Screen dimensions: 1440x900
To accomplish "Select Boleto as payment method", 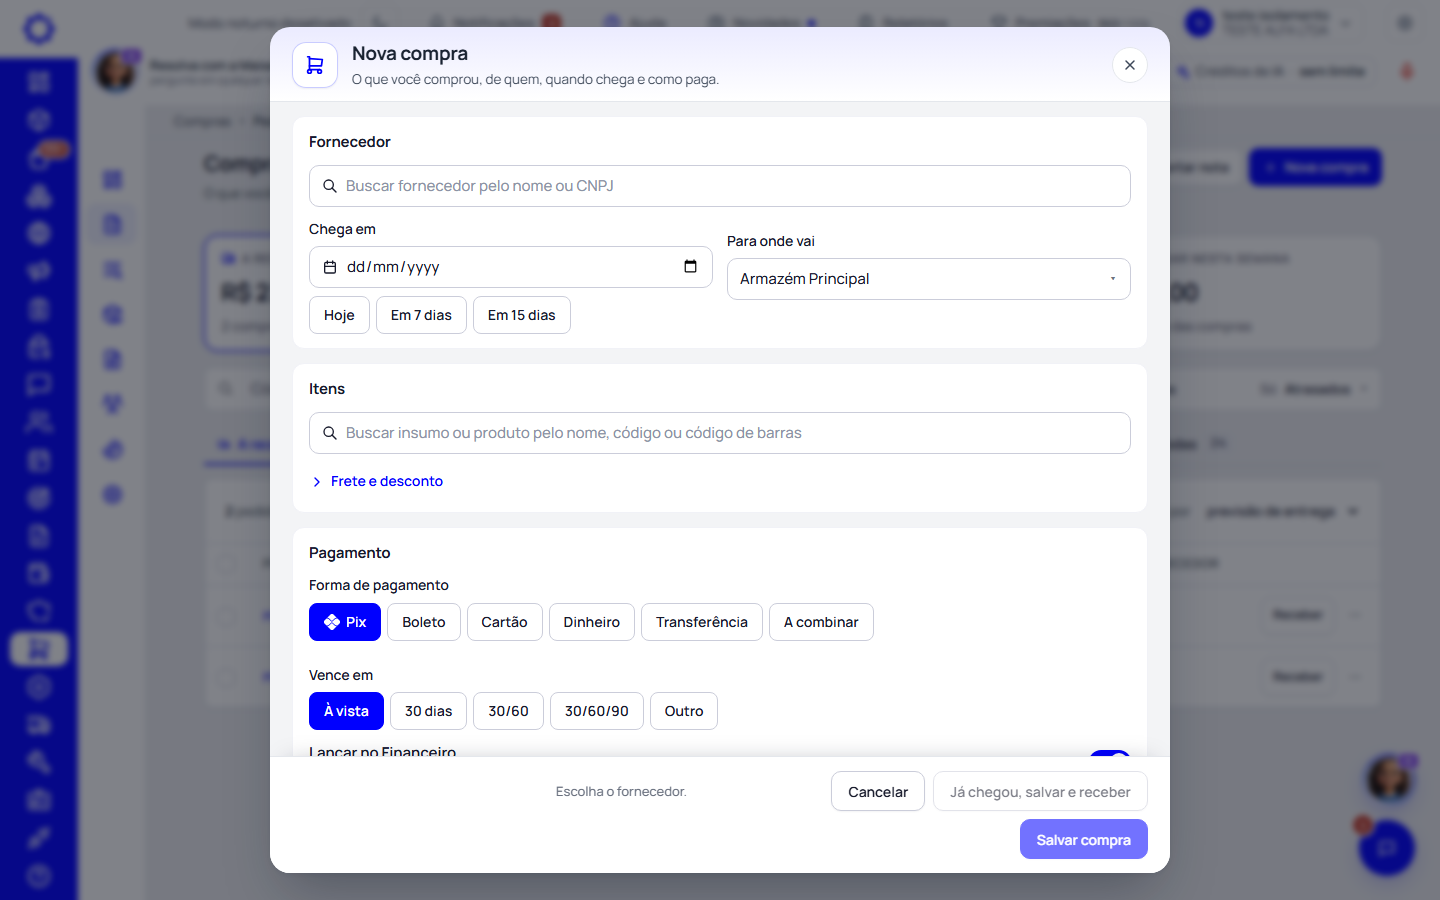I will pos(424,622).
